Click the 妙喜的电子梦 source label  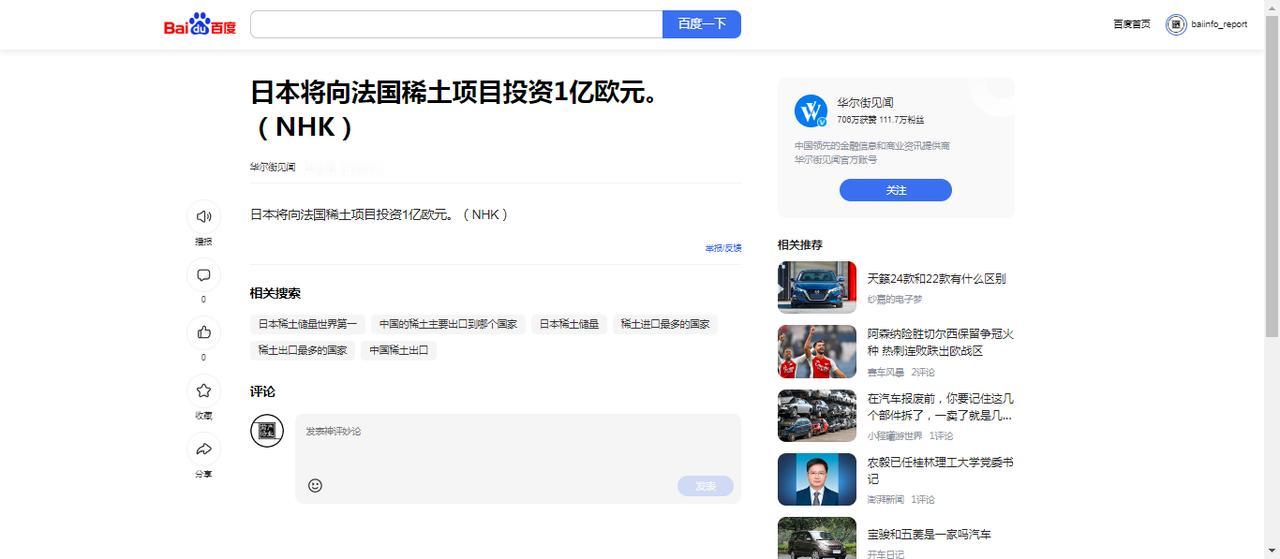[895, 299]
